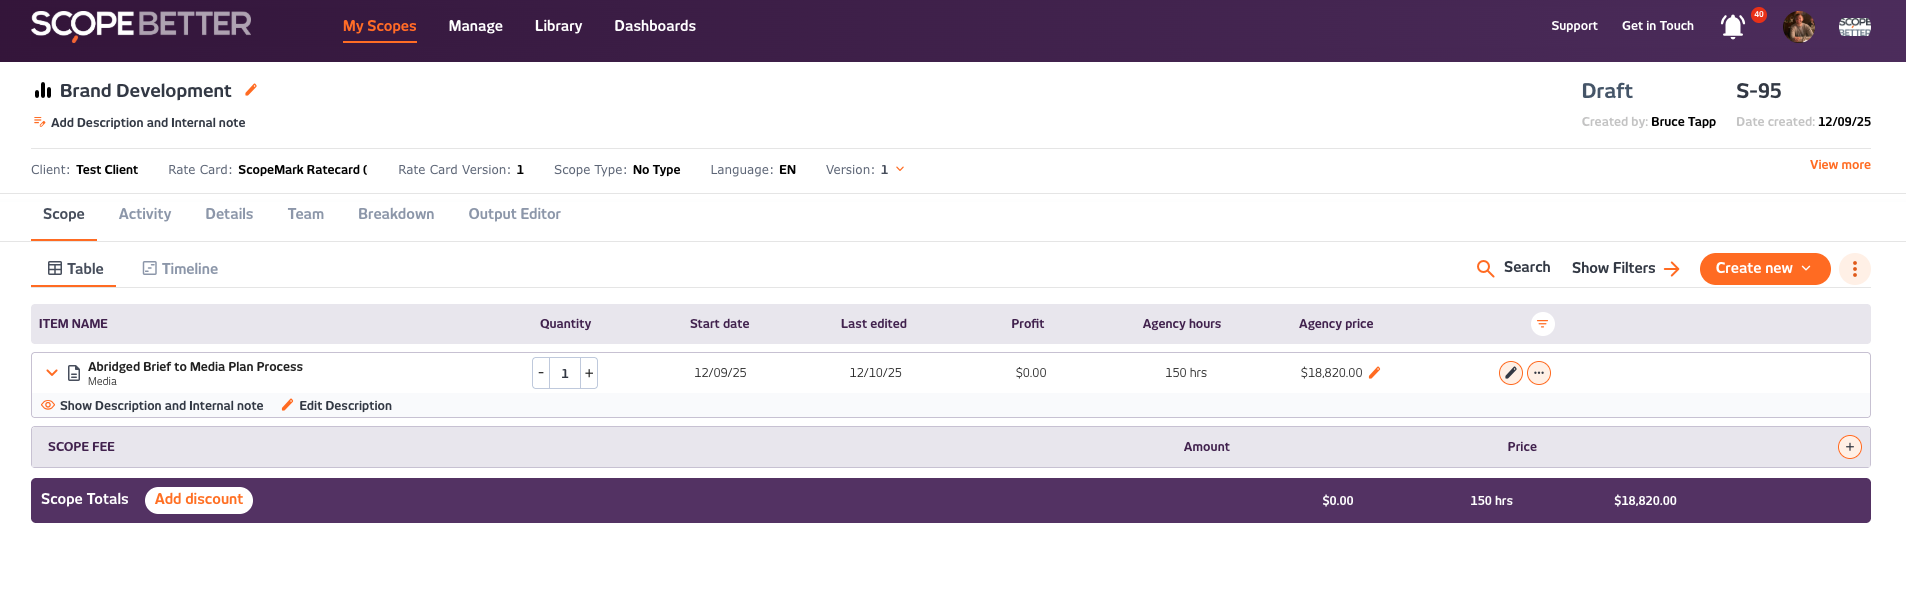Click the pencil icon beside Brand Development
Screen dimensions: 1906x609
[251, 90]
